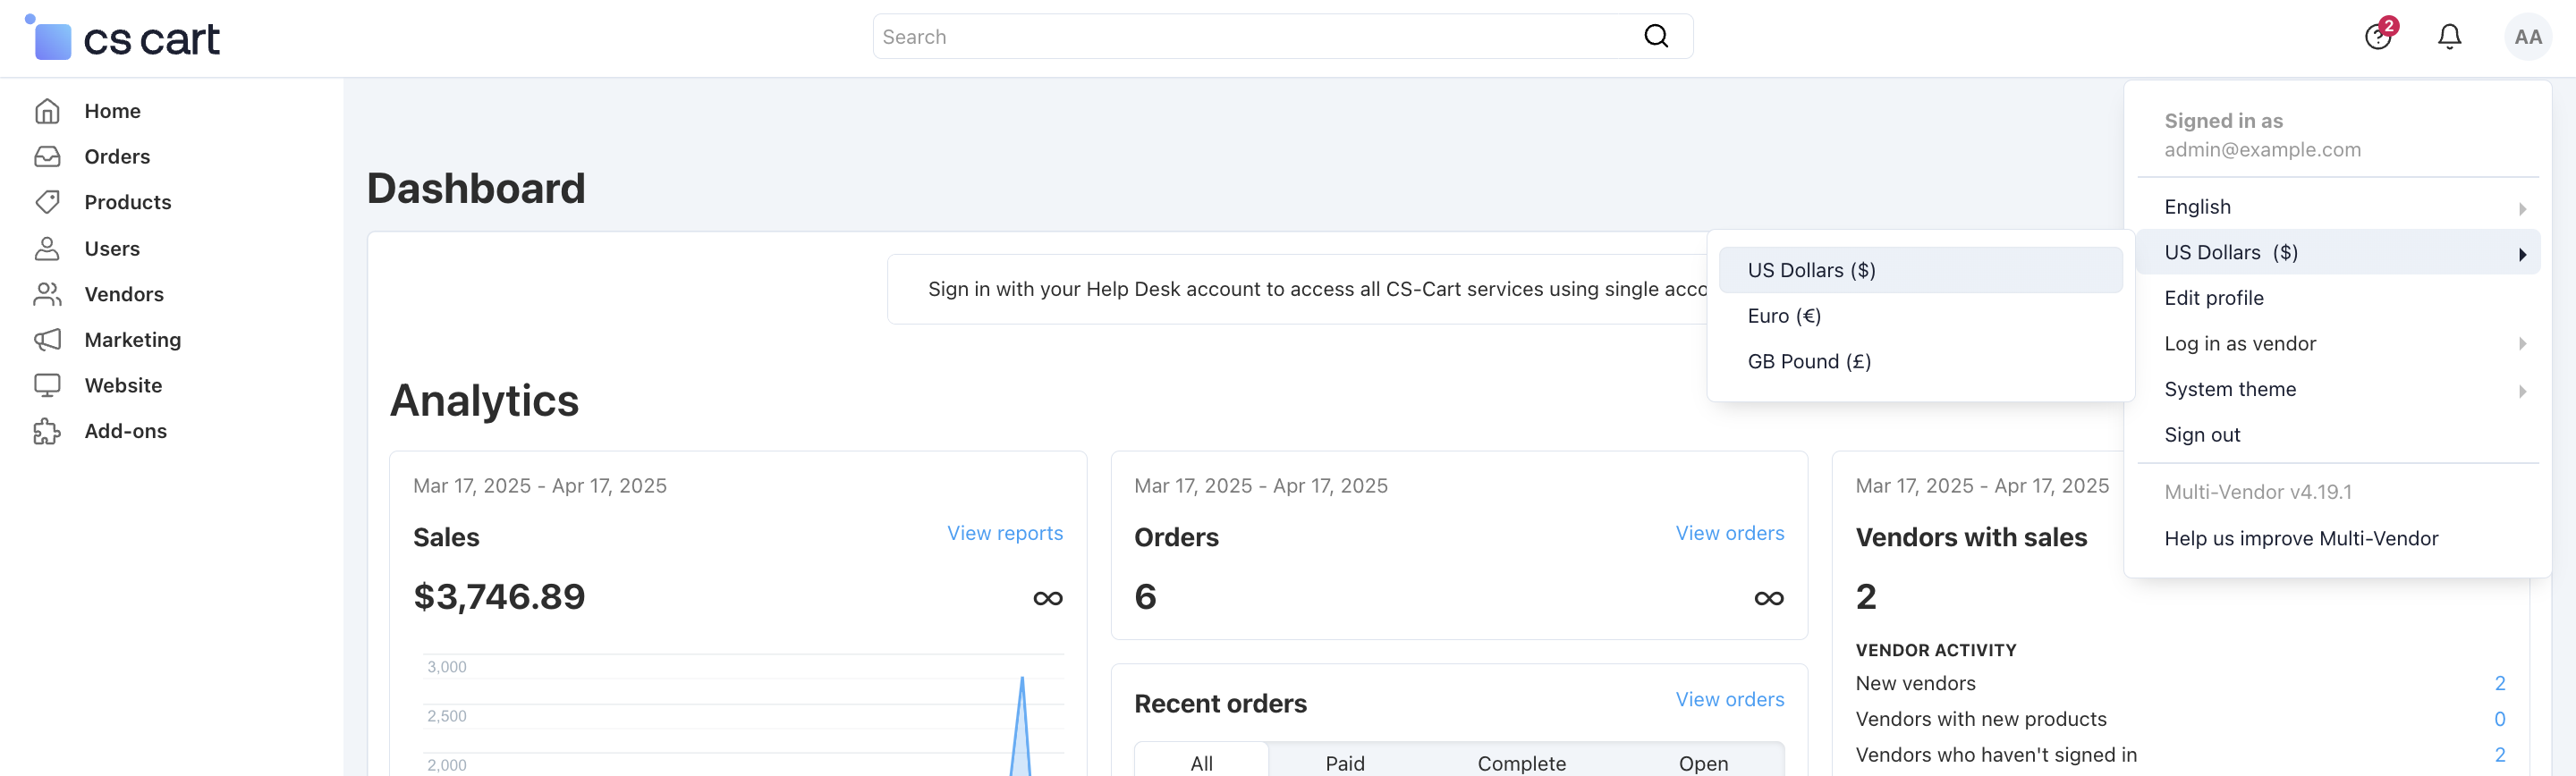Screen dimensions: 2576x776
Task: Click the Sales date range Mar 17 - Apr 17
Action: (540, 486)
